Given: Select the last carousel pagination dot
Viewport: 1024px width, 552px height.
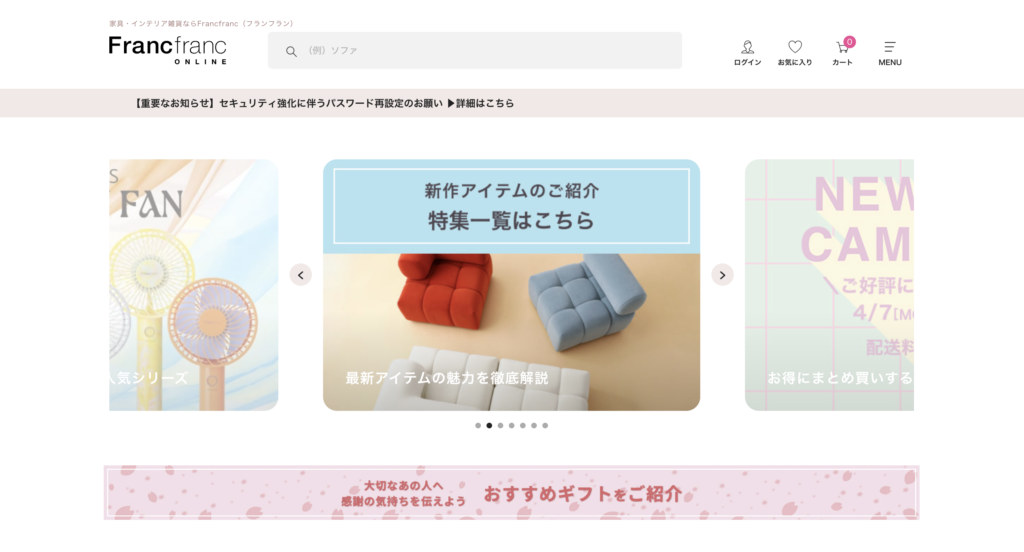Looking at the screenshot, I should [545, 425].
